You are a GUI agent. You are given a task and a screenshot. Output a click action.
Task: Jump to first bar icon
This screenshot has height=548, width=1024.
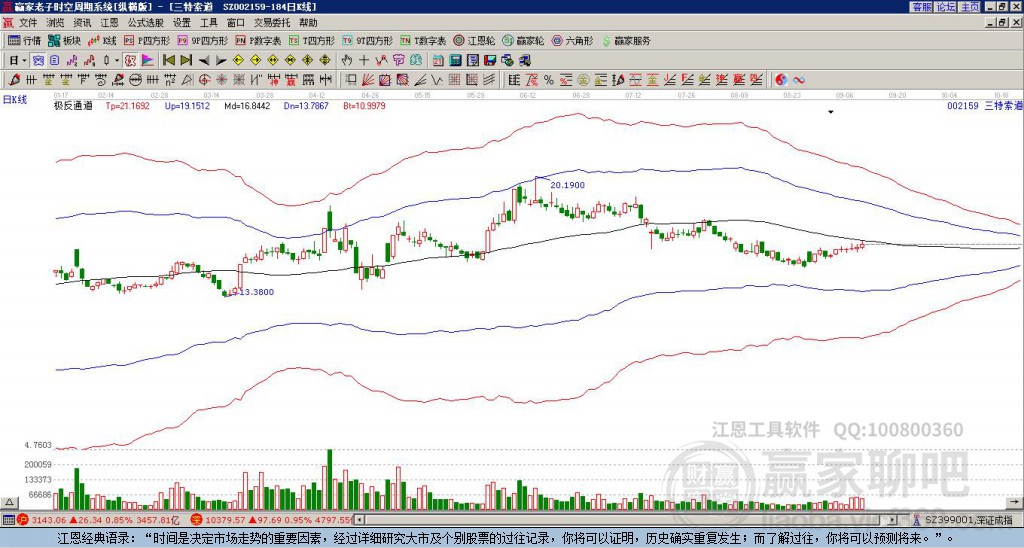(169, 60)
